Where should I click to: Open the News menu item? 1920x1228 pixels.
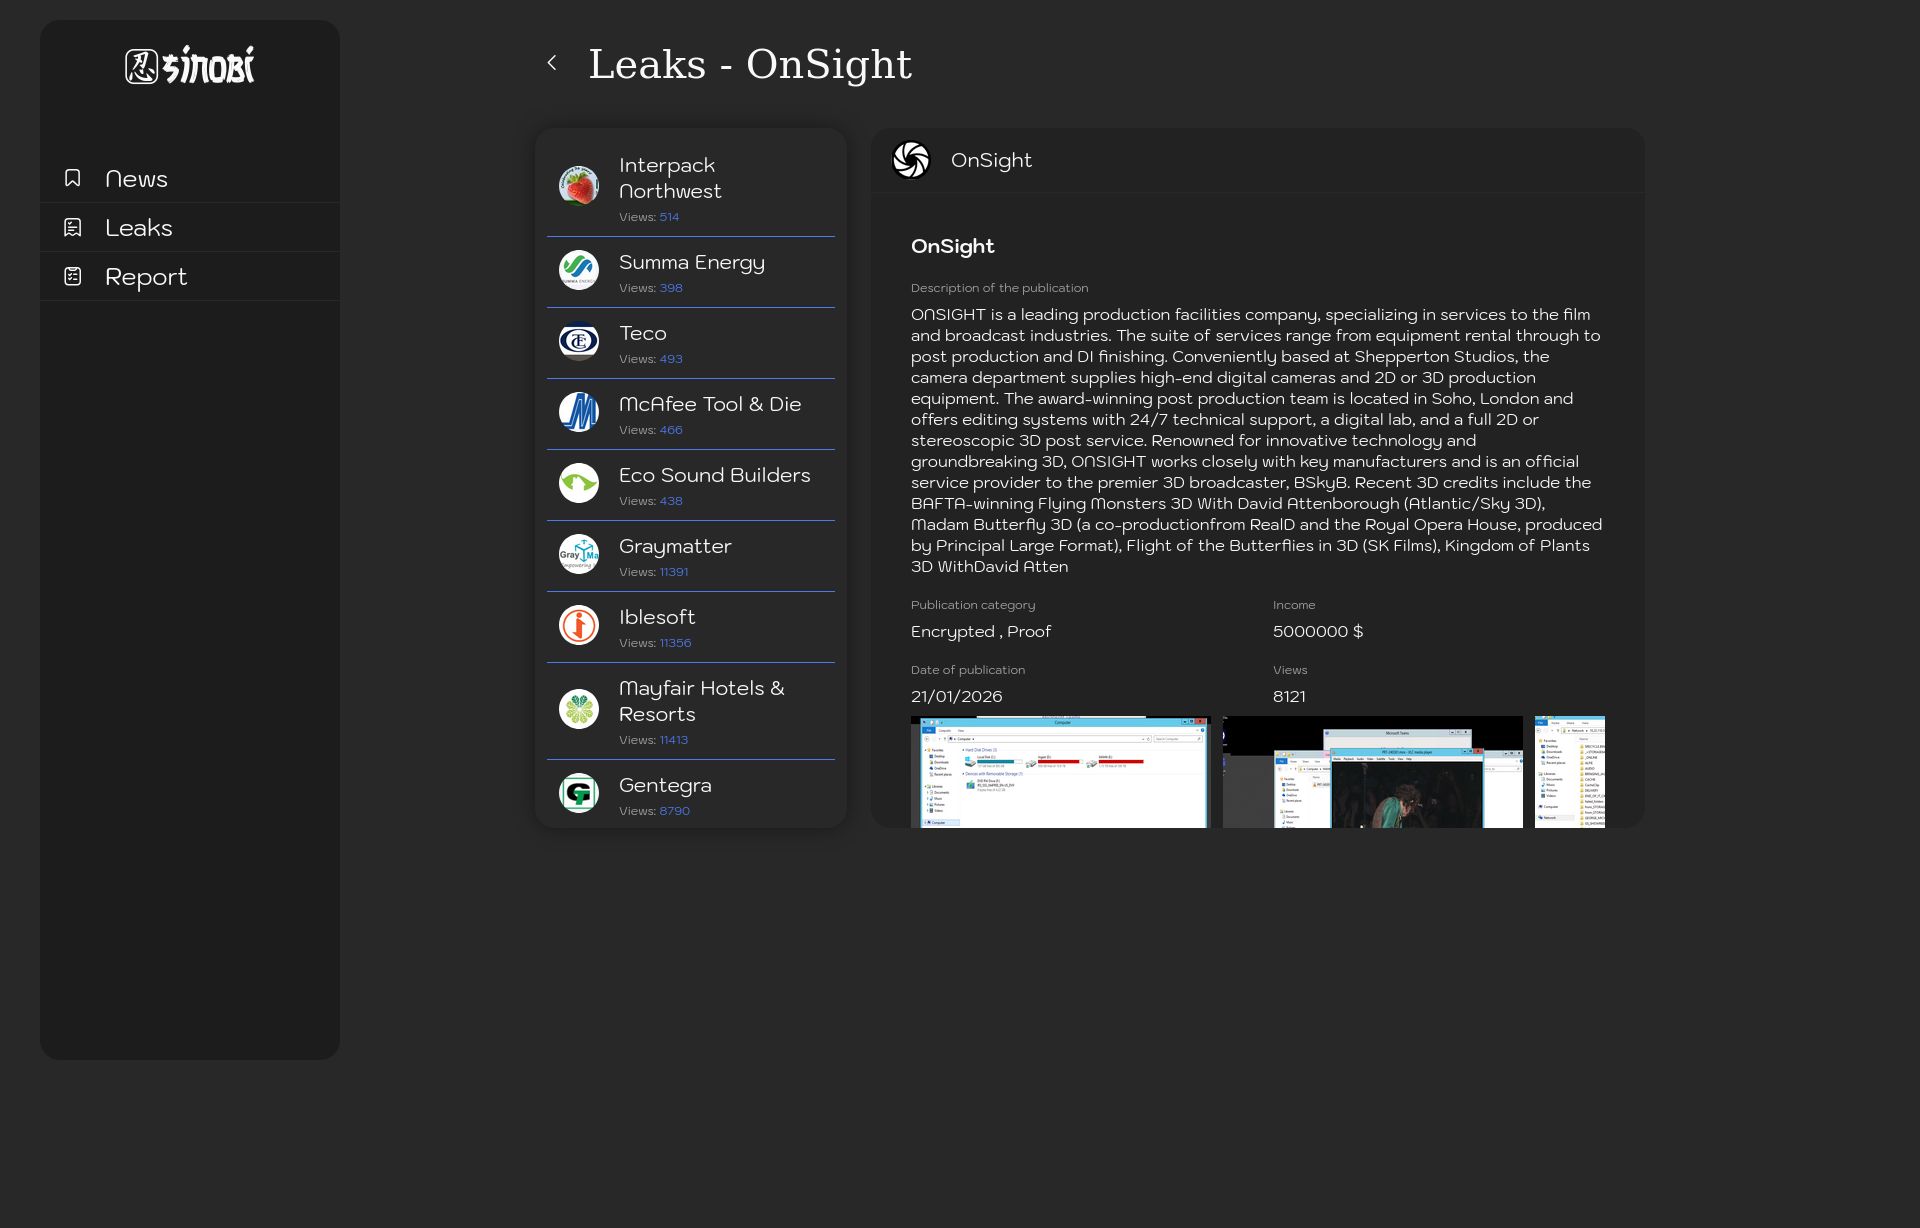(137, 179)
